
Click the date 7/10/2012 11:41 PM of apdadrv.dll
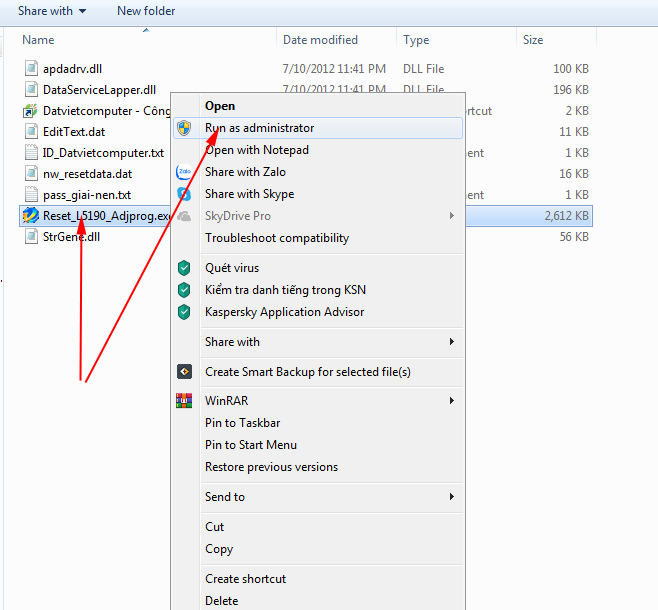(334, 69)
